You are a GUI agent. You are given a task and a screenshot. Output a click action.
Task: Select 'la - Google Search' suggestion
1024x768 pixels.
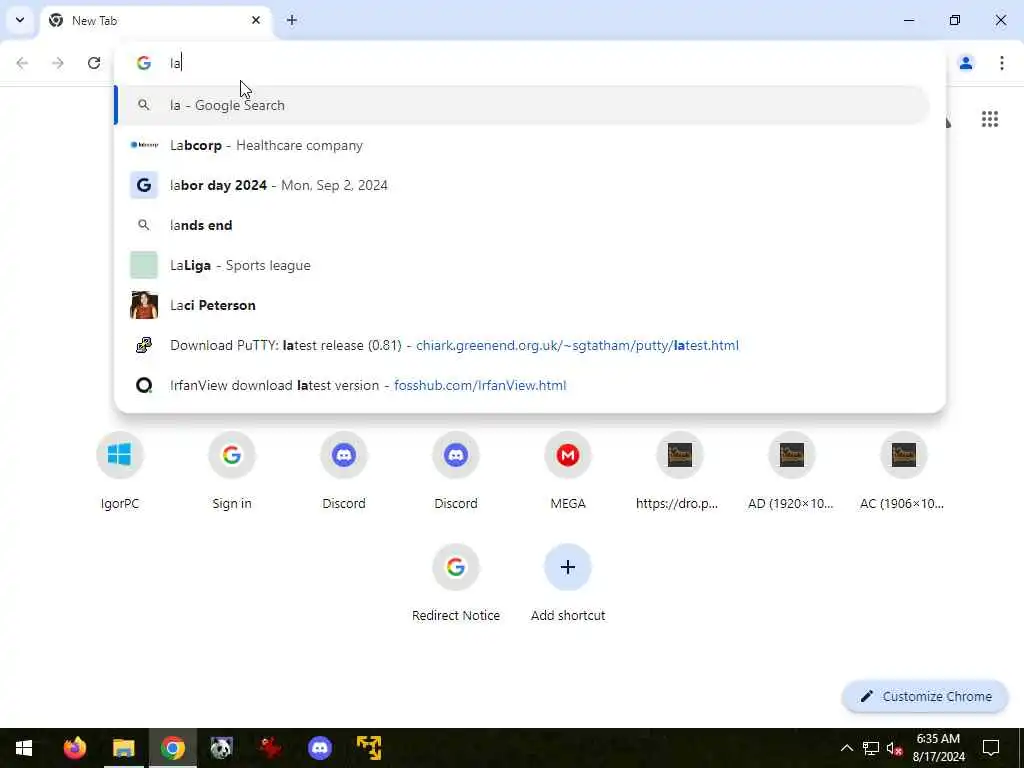point(522,105)
